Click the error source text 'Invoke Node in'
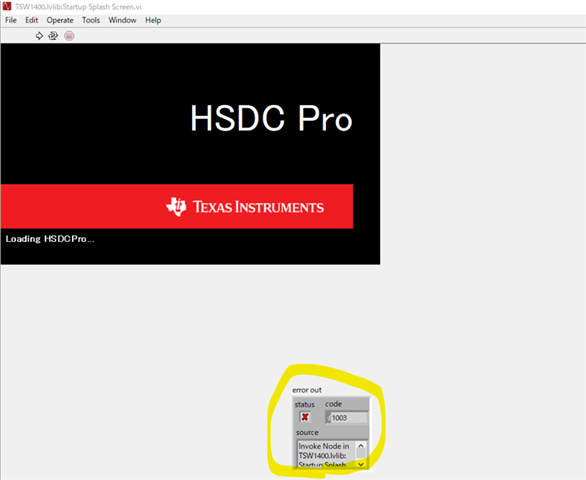586x480 pixels. (324, 446)
